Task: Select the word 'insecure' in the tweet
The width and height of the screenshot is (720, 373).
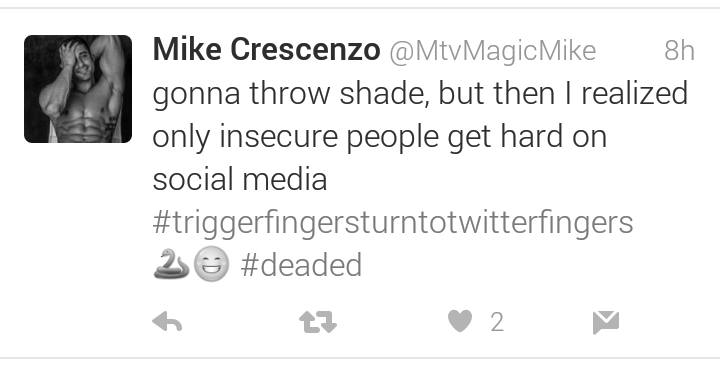Action: (278, 136)
